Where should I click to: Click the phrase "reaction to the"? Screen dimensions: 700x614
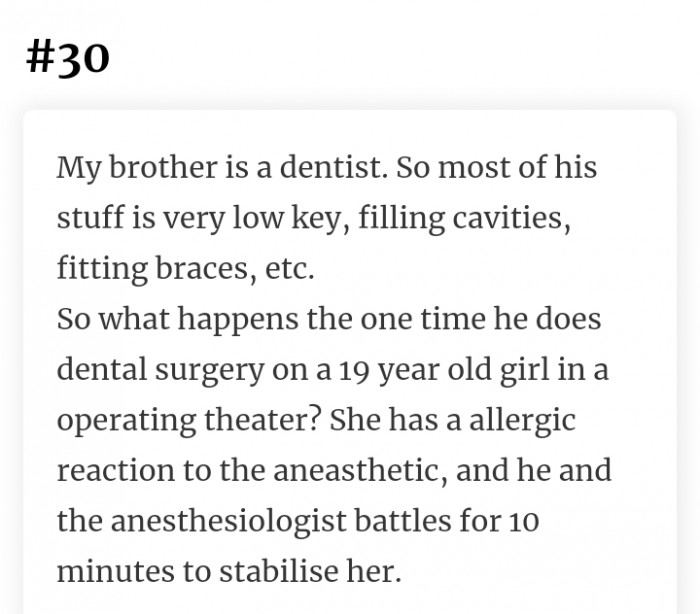[161, 471]
